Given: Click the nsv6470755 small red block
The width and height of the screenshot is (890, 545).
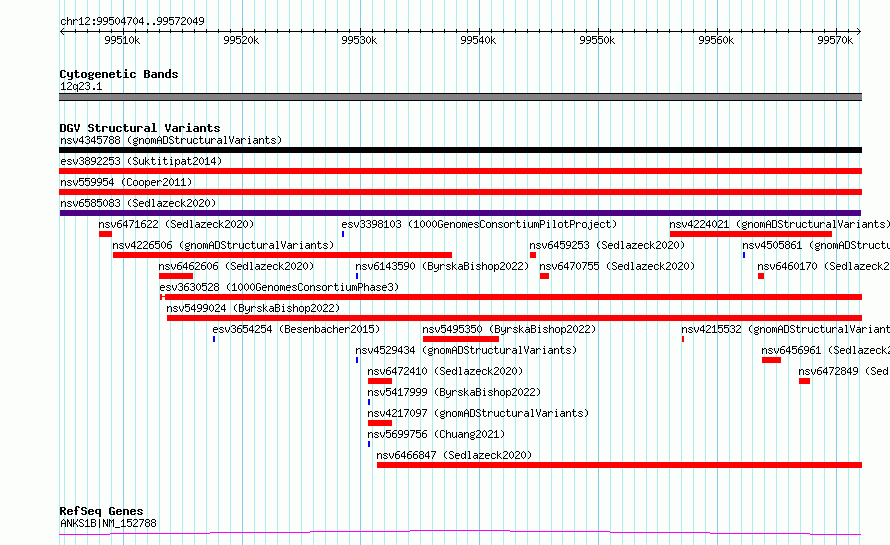Looking at the screenshot, I should pos(544,276).
